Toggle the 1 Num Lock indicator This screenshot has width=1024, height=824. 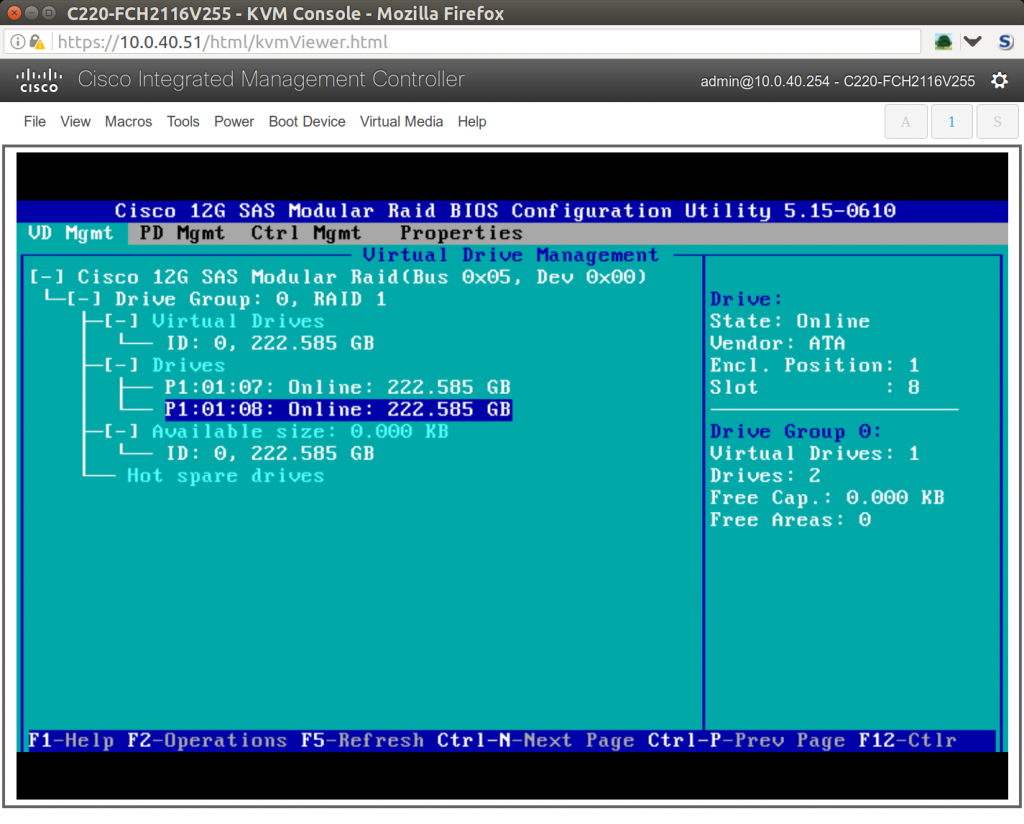click(951, 121)
